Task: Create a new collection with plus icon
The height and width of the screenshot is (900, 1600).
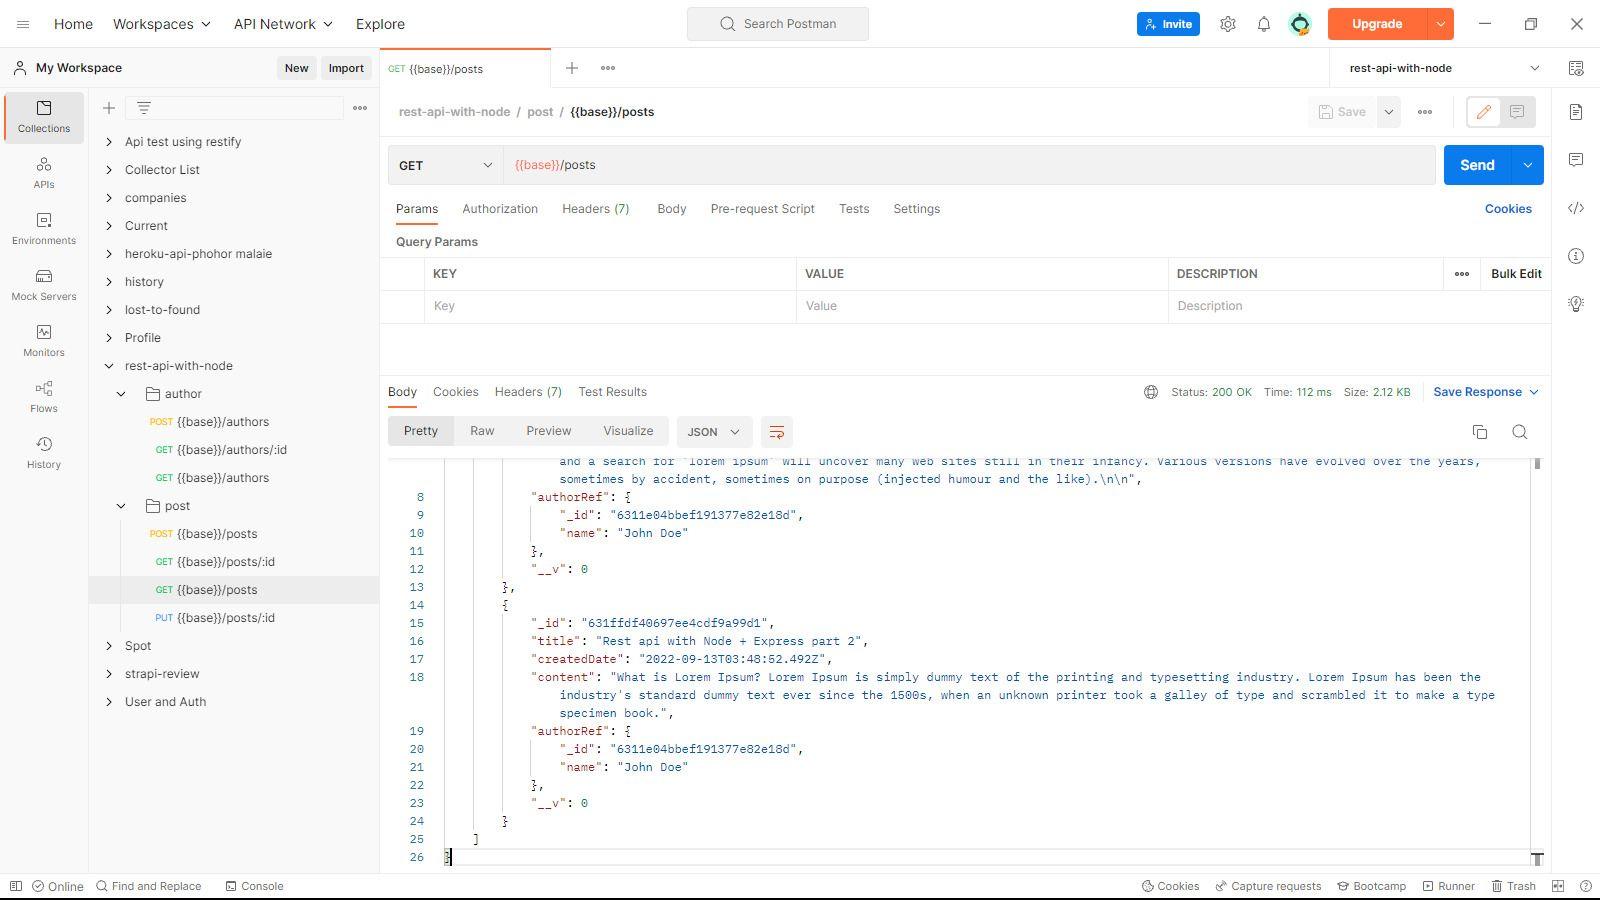Action: click(x=109, y=108)
